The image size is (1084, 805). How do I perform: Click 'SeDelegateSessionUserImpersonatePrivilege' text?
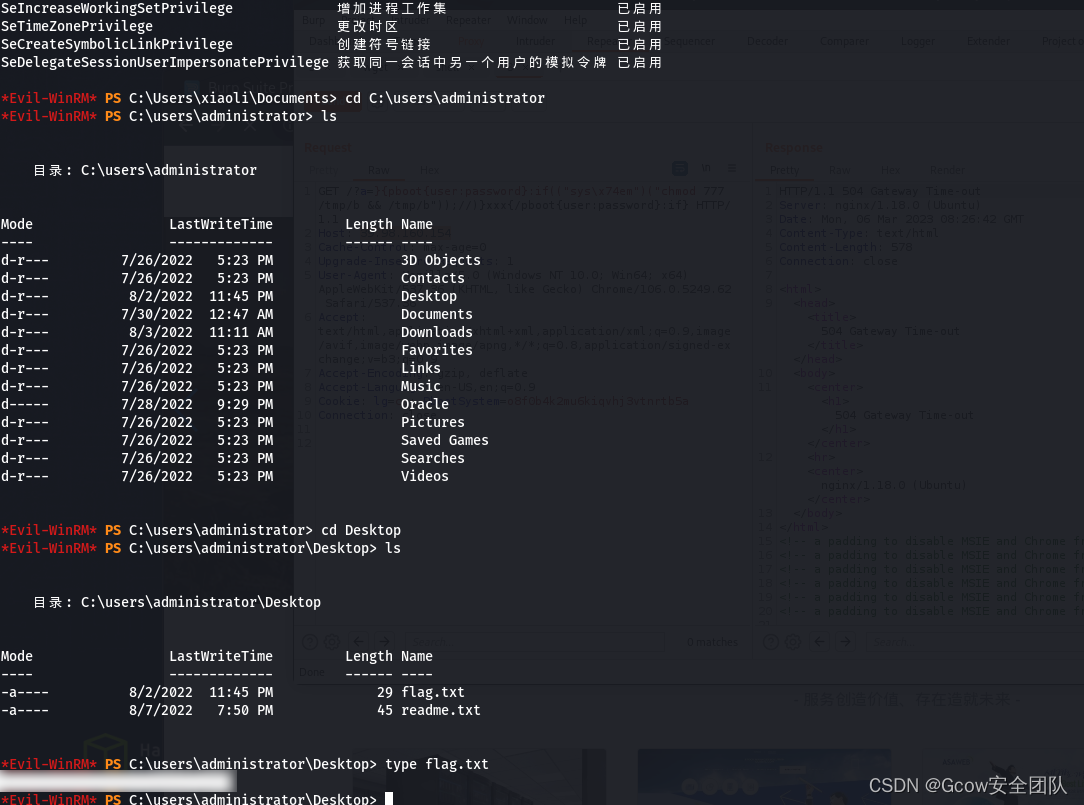point(165,62)
